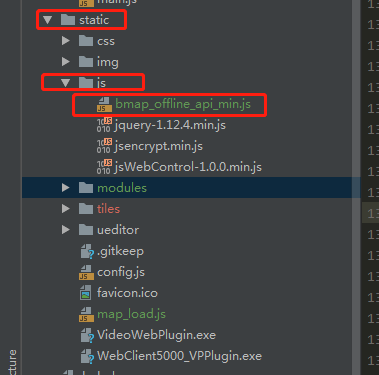This screenshot has height=375, width=379.
Task: Click the tiles folder icon
Action: click(86, 209)
